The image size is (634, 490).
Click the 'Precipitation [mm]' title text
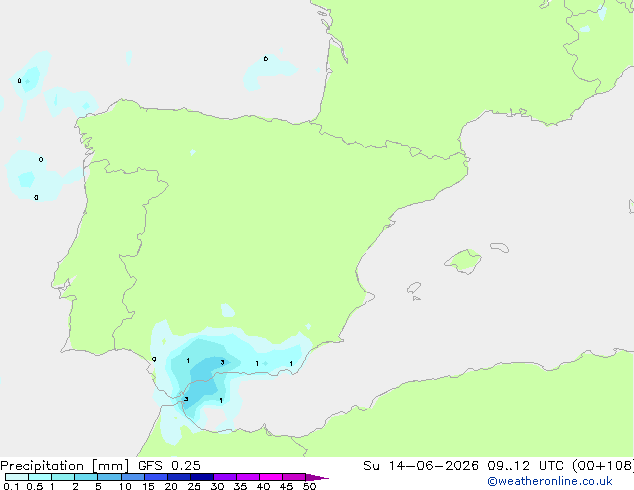[65, 466]
